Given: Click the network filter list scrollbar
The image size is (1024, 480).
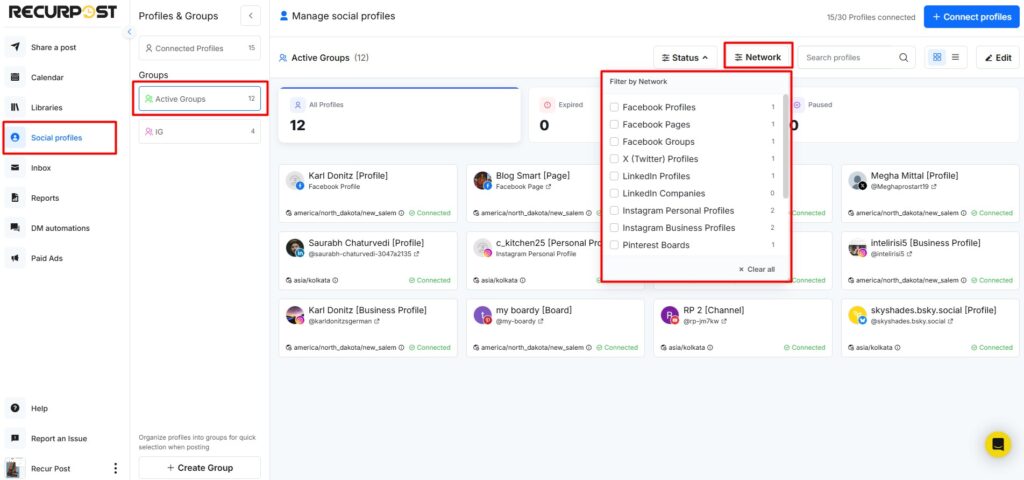Looking at the screenshot, I should (x=786, y=147).
